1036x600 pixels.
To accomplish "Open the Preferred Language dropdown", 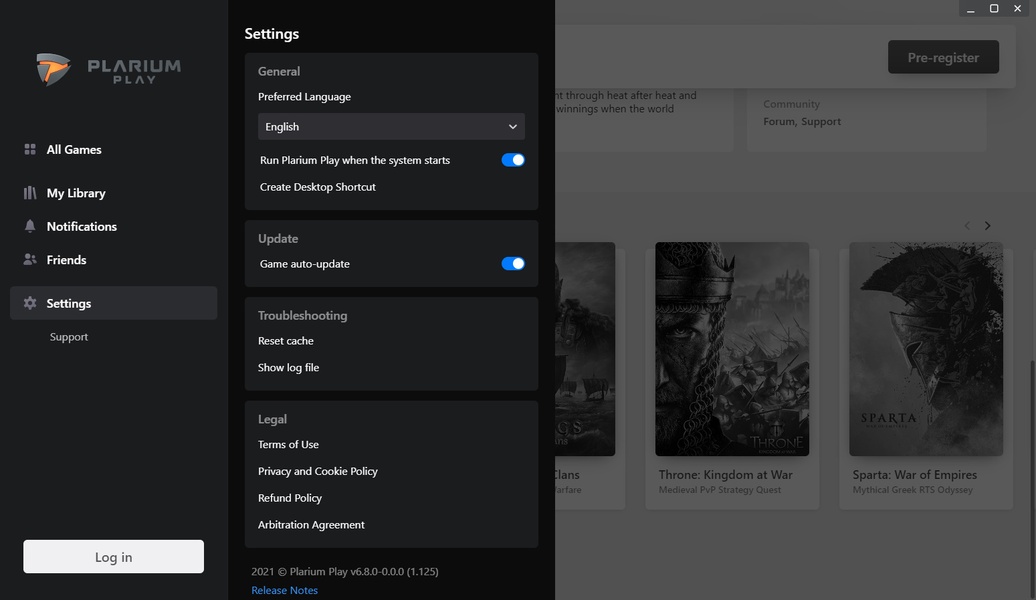I will pyautogui.click(x=390, y=126).
